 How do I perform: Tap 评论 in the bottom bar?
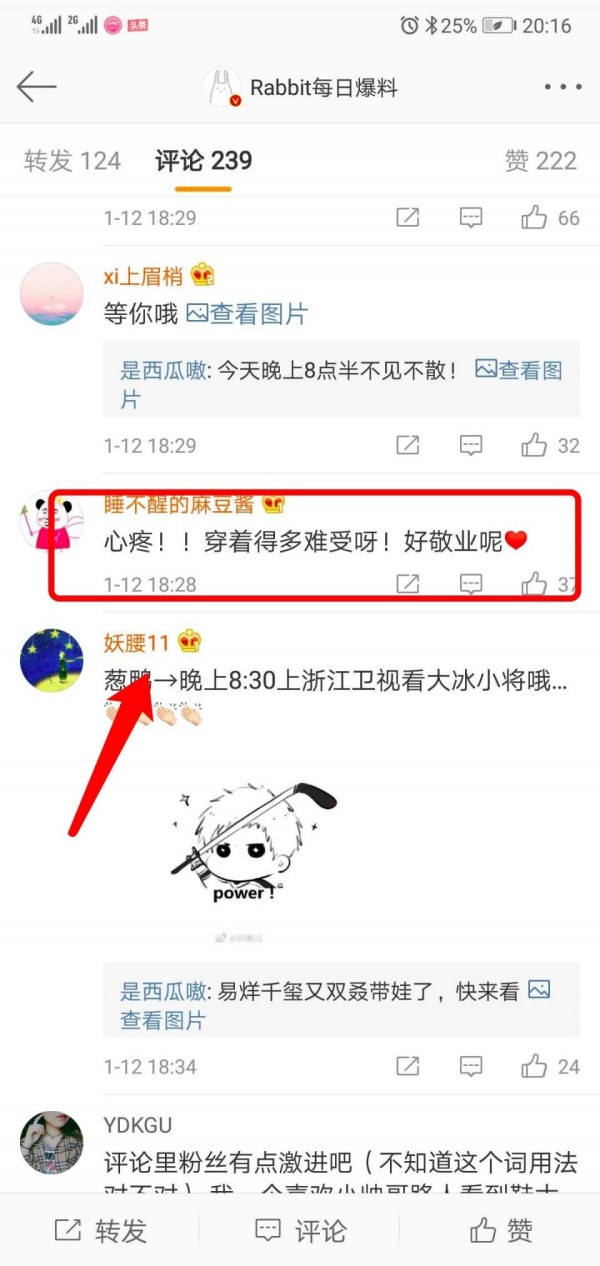(300, 1230)
